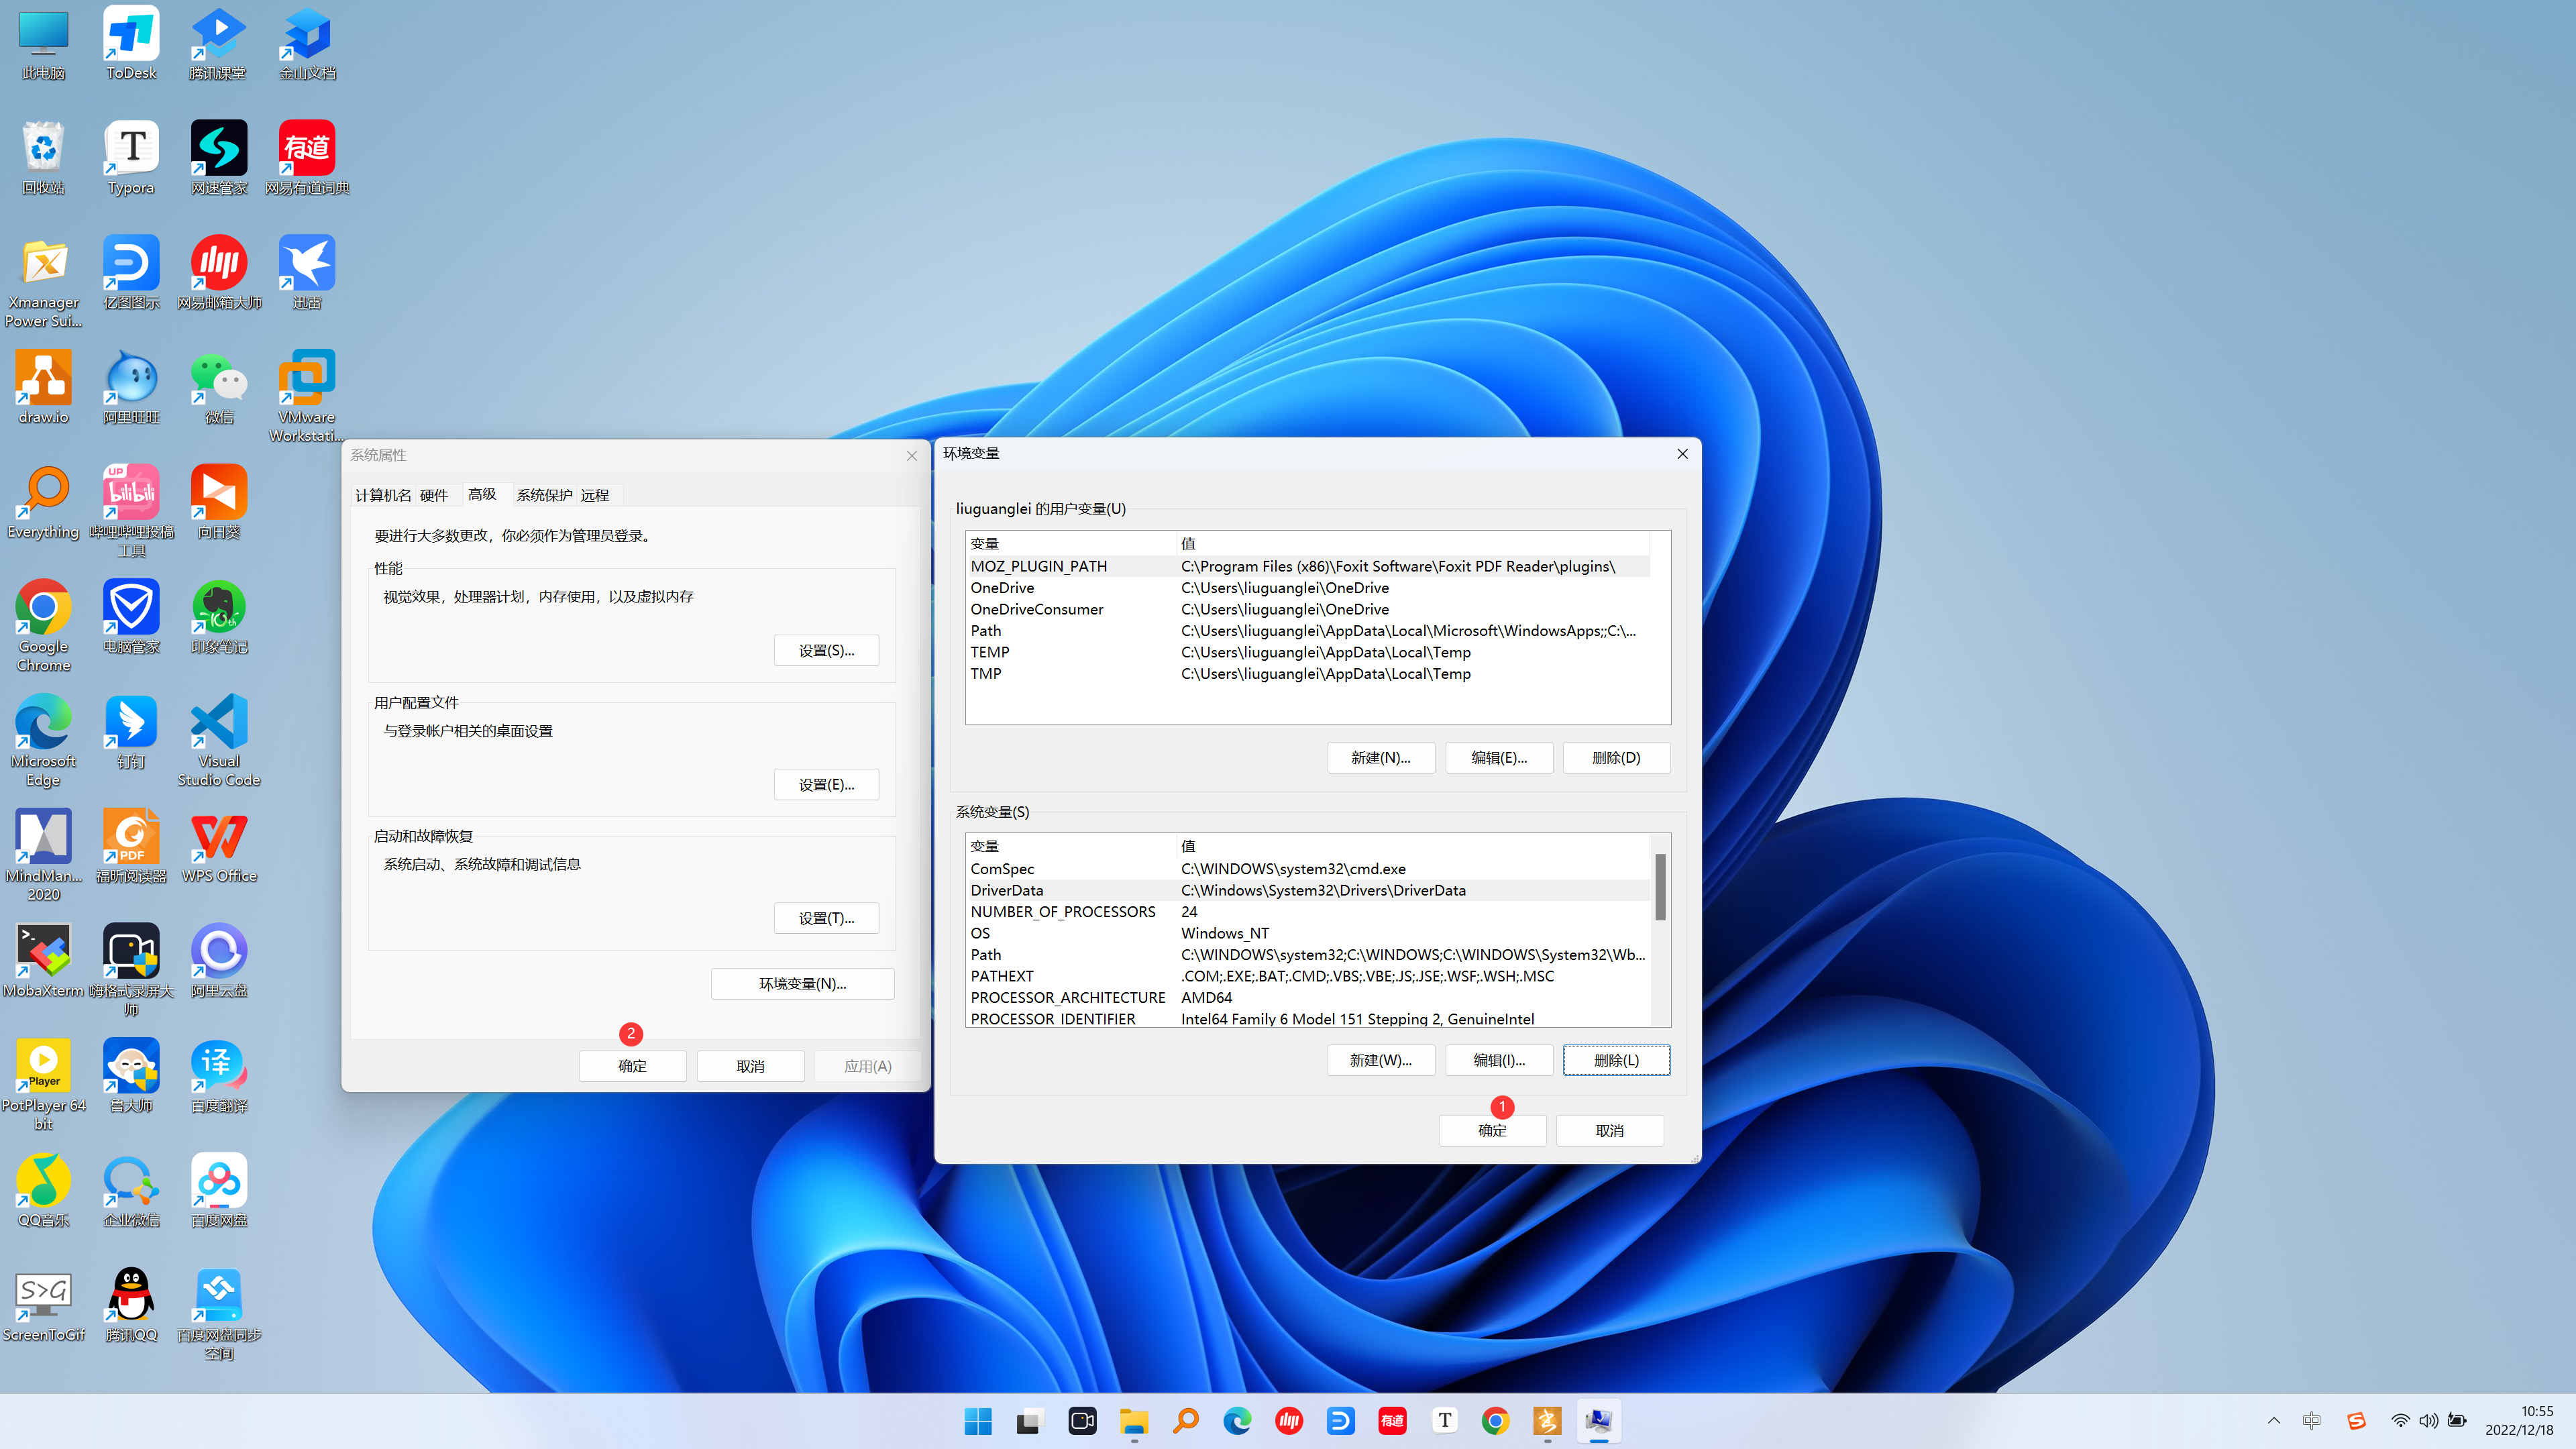Open PotPlayer 64 bit shortcut

(43, 1085)
